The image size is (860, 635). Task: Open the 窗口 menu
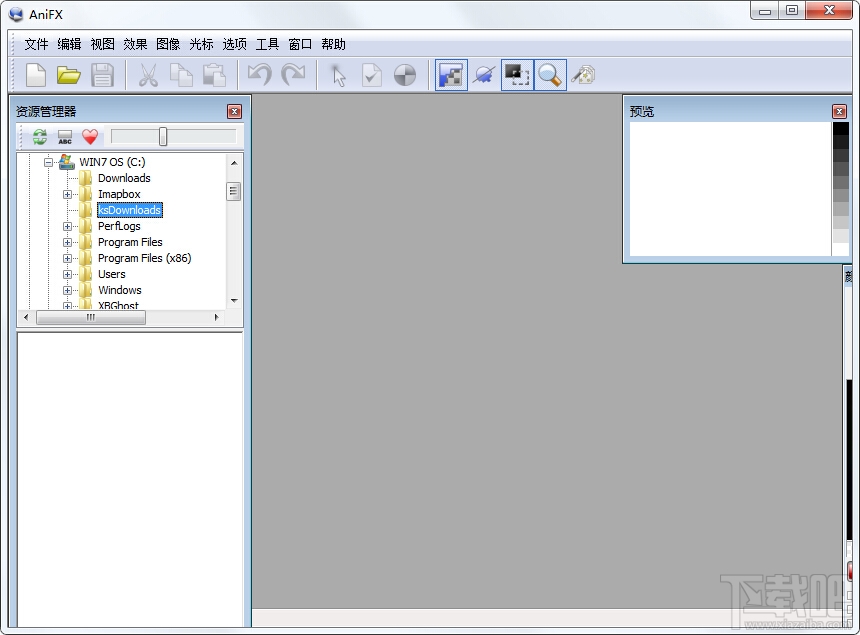click(x=301, y=44)
